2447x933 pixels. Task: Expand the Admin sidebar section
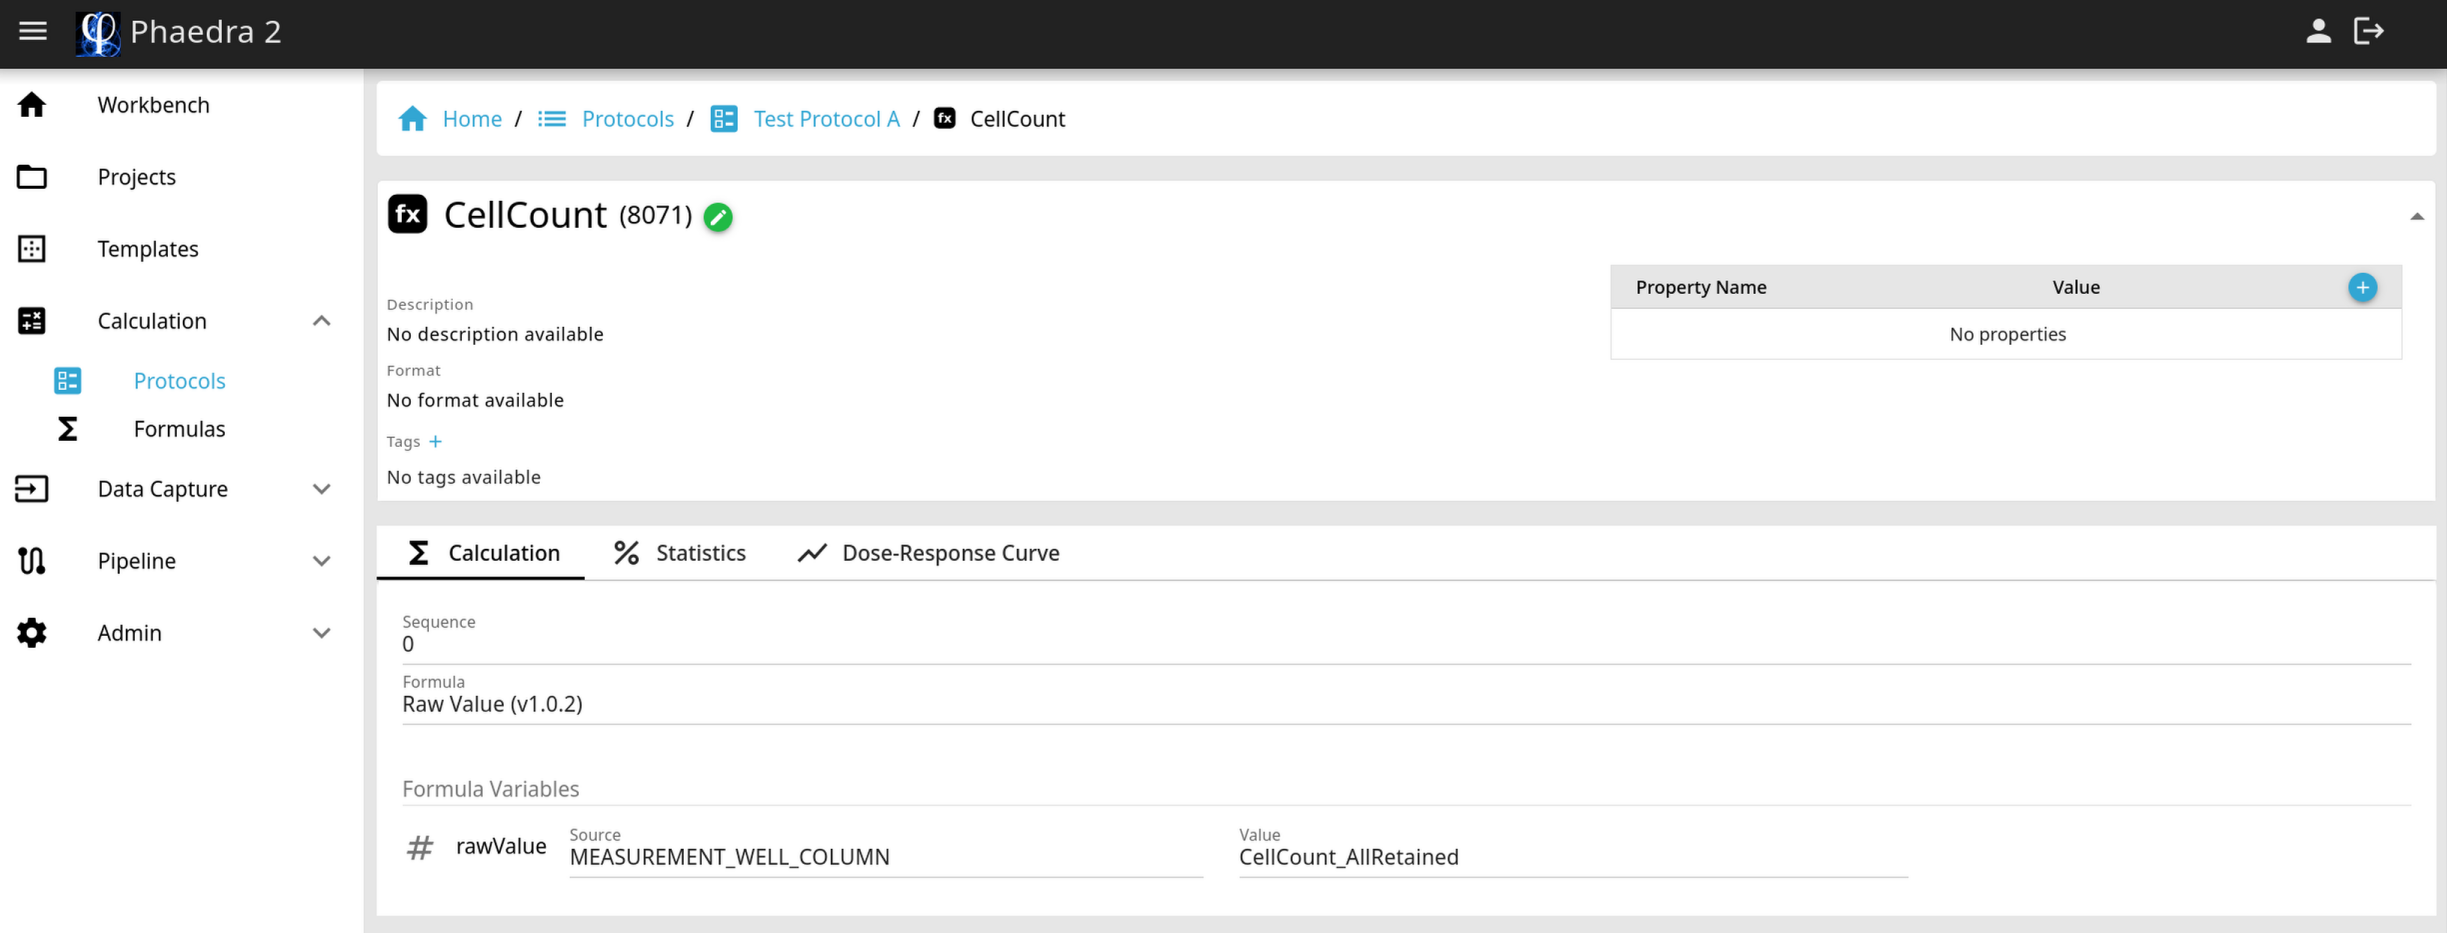[321, 633]
